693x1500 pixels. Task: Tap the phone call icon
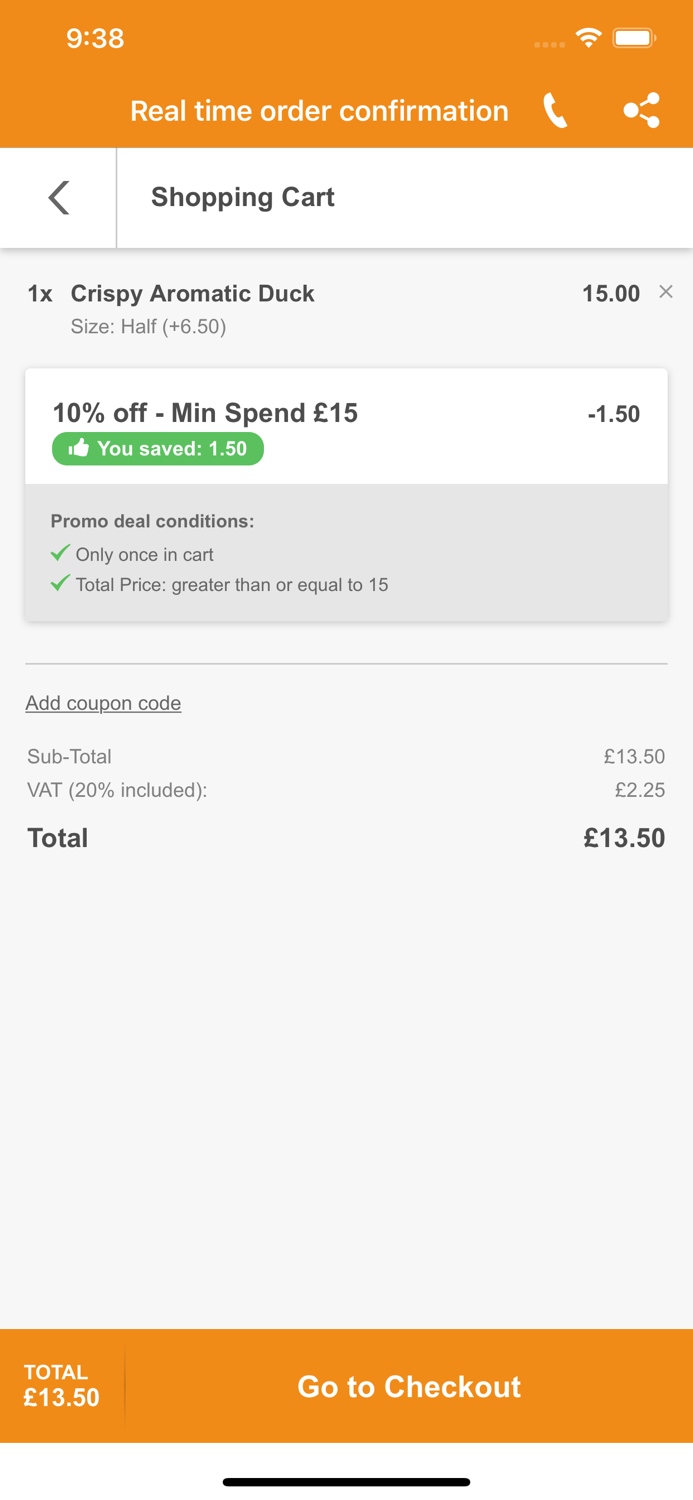[x=555, y=111]
